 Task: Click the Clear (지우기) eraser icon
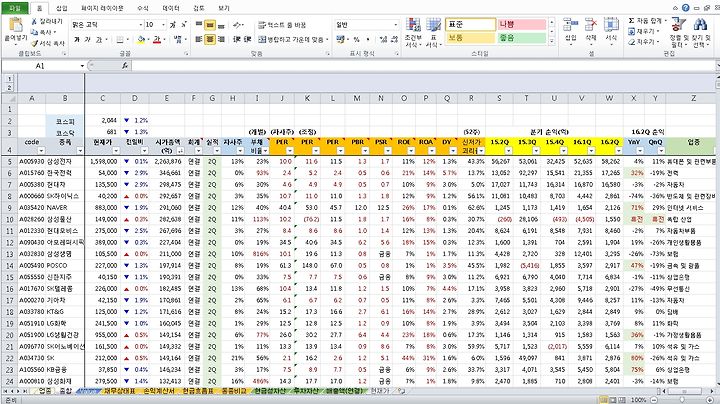click(x=631, y=42)
